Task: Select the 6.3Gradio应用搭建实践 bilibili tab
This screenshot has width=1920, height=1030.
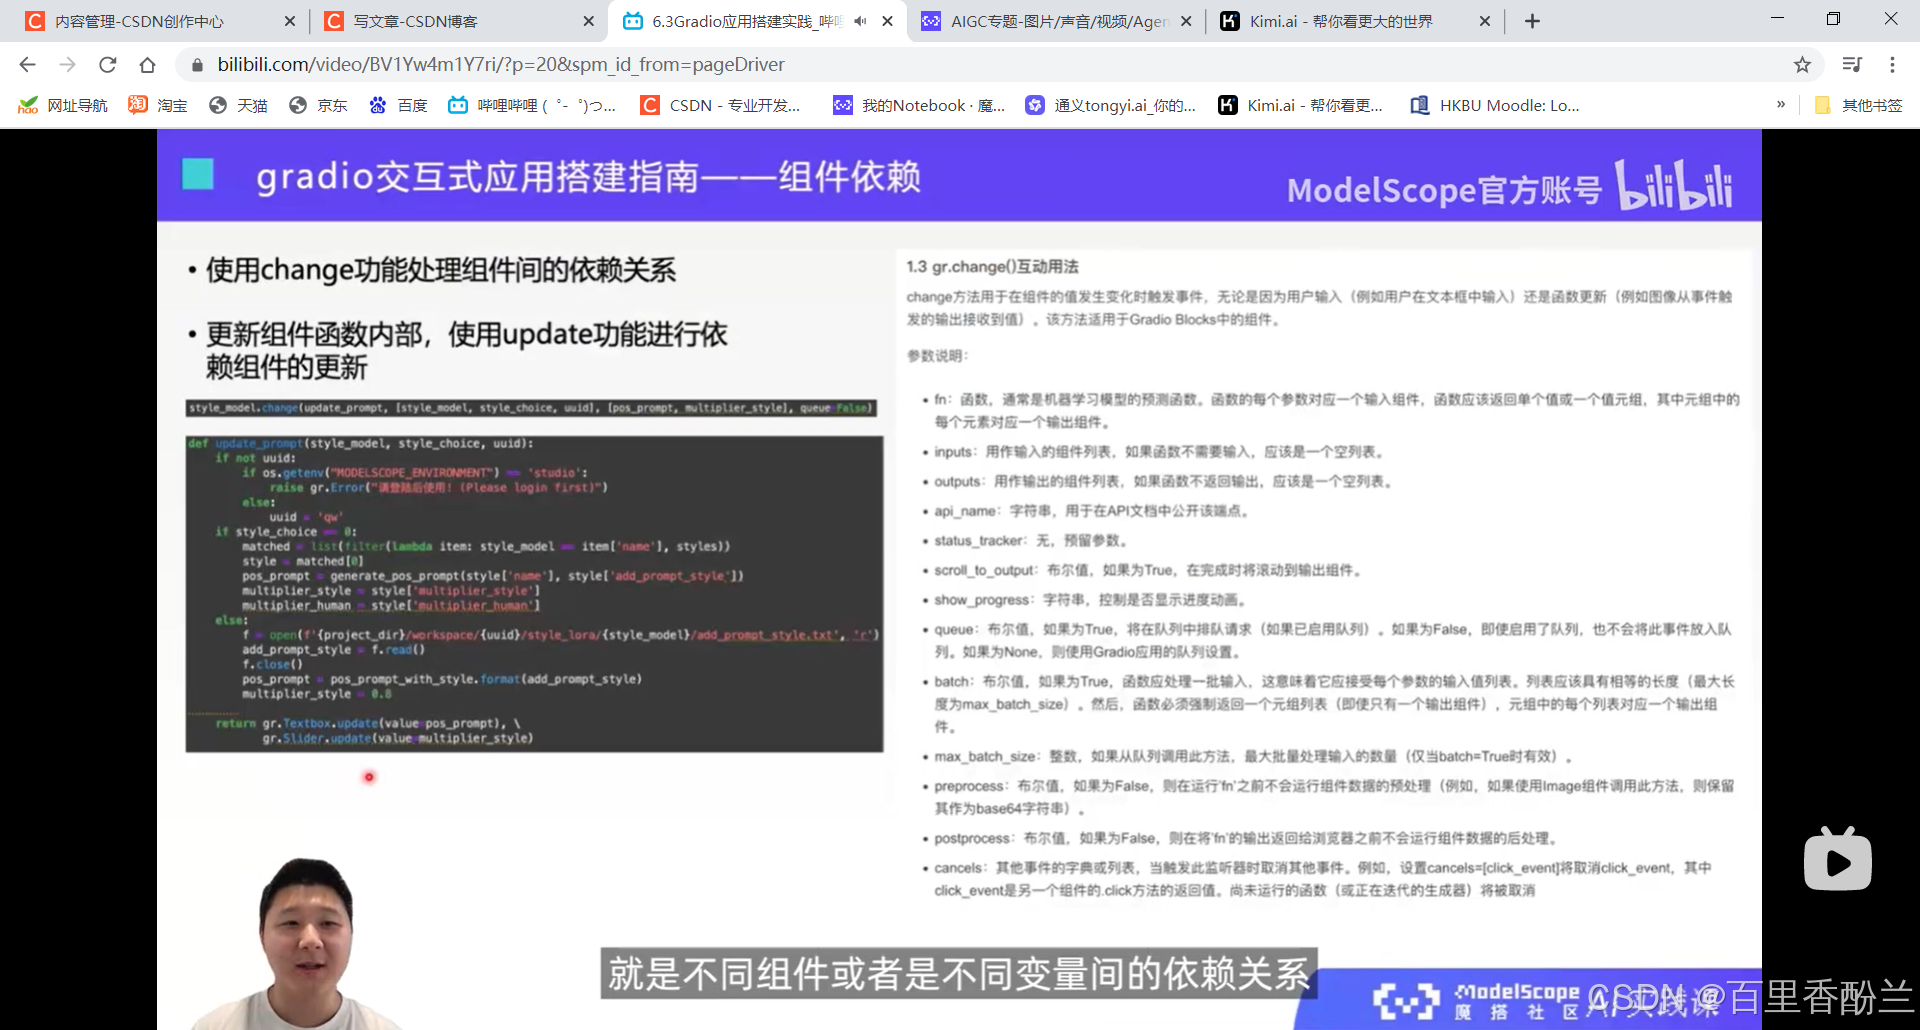Action: tap(755, 21)
